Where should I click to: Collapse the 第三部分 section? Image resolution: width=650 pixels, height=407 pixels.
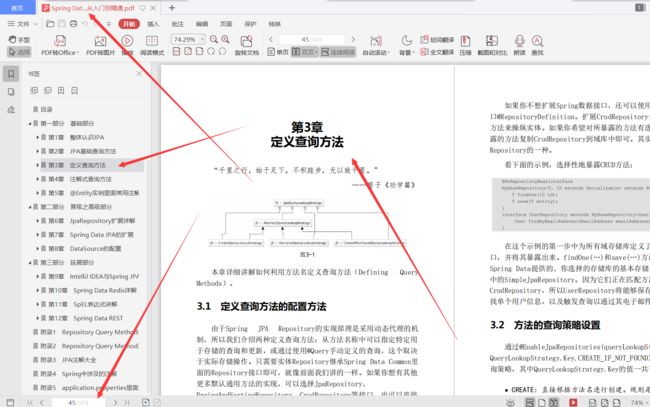[30, 262]
